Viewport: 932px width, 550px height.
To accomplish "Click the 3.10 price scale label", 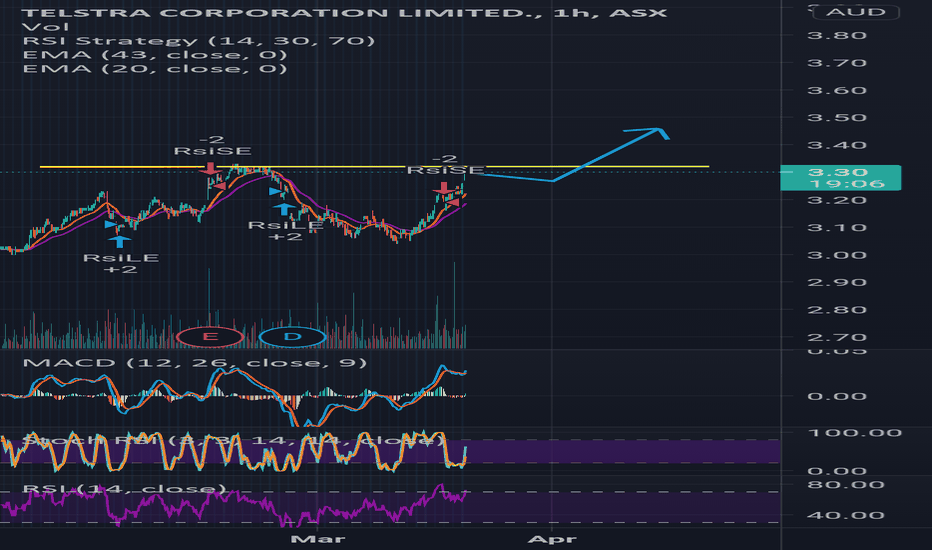I will [x=837, y=228].
